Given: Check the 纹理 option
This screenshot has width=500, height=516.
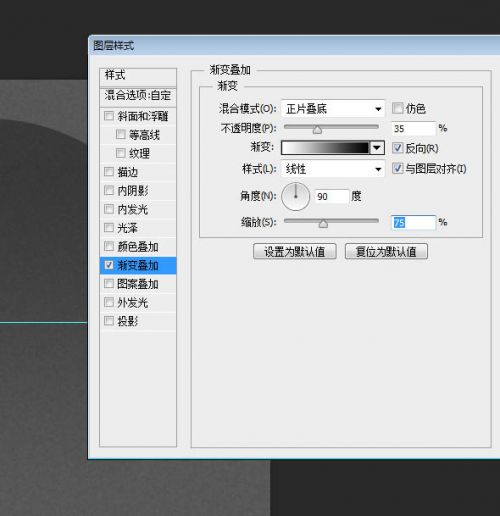Looking at the screenshot, I should pyautogui.click(x=121, y=153).
